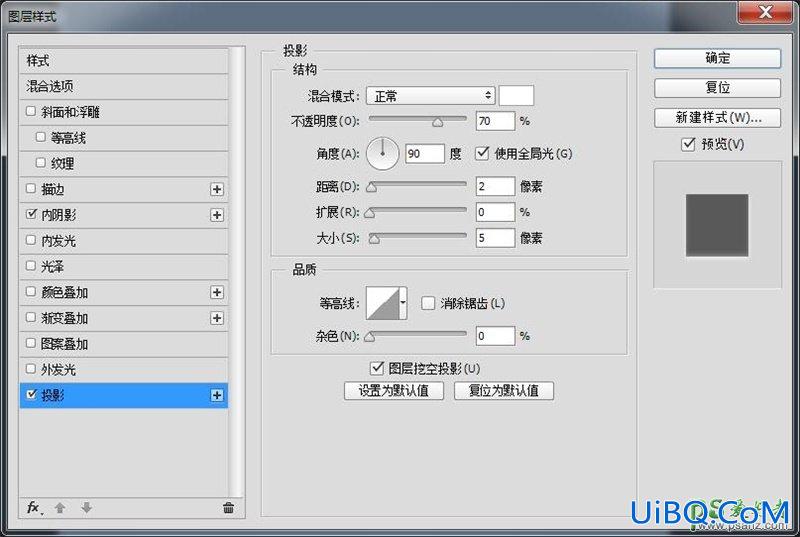Click plus icon next to 内阴影

[217, 215]
